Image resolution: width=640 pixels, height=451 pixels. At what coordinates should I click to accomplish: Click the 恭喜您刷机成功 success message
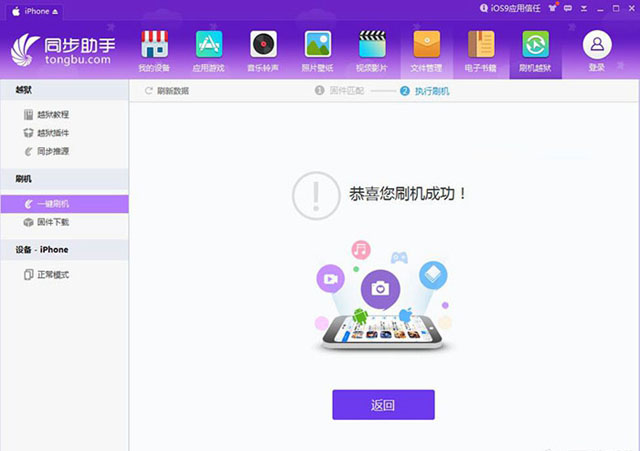tap(407, 194)
